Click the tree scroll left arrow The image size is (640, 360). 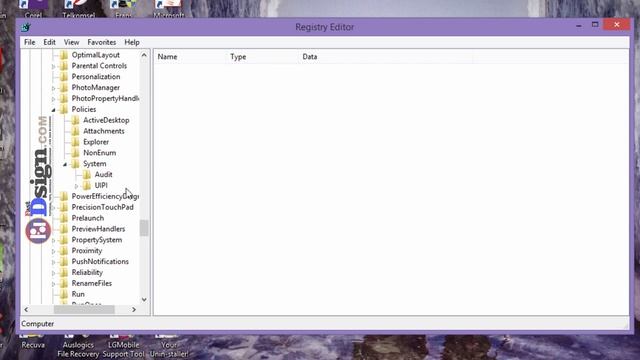coord(26,310)
